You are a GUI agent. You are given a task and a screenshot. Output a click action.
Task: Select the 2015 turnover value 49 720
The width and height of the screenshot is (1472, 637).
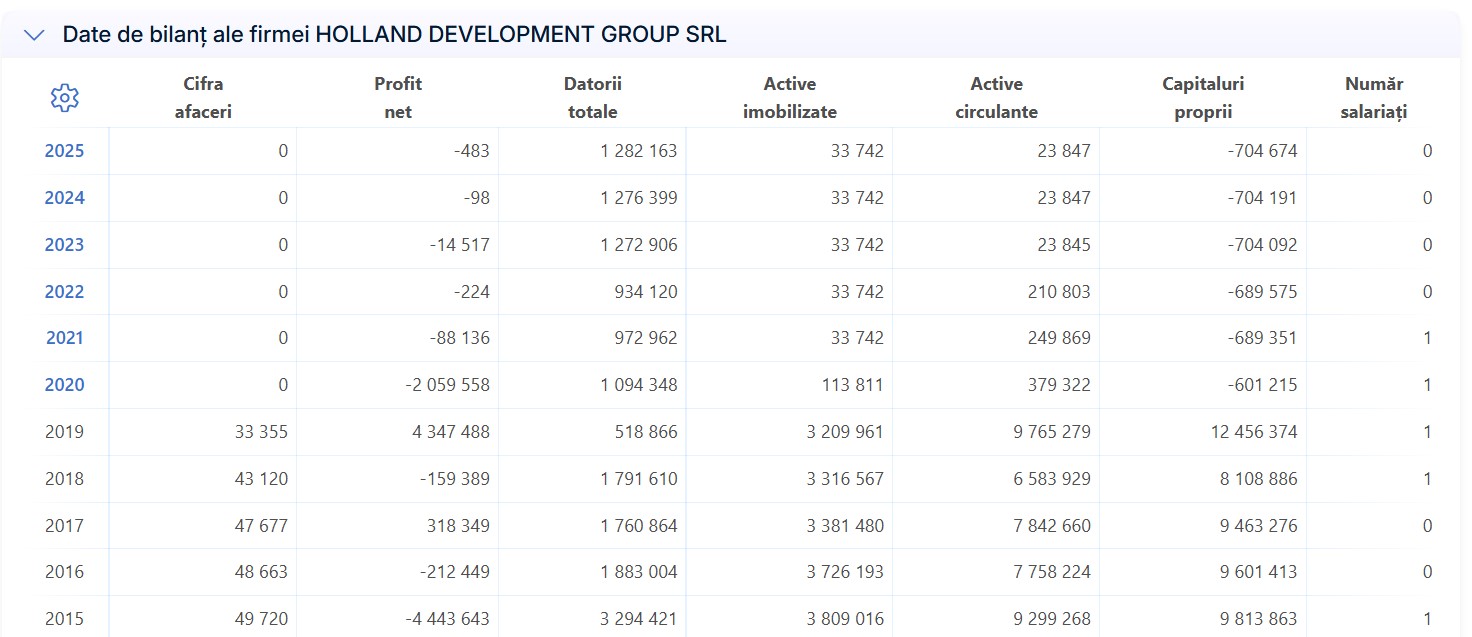click(261, 619)
